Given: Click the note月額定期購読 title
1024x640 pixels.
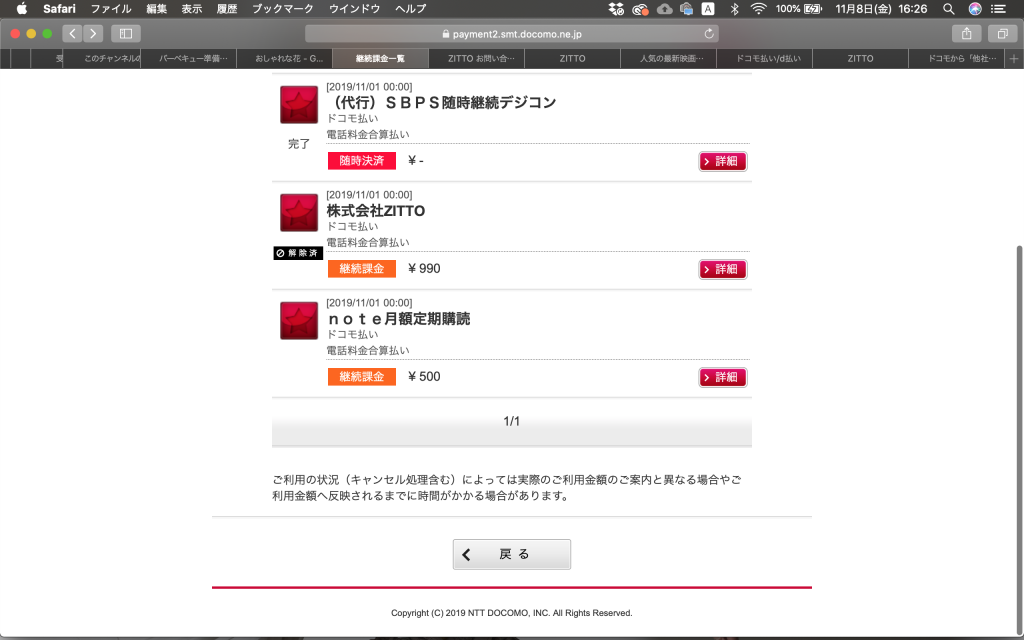Looking at the screenshot, I should [398, 319].
